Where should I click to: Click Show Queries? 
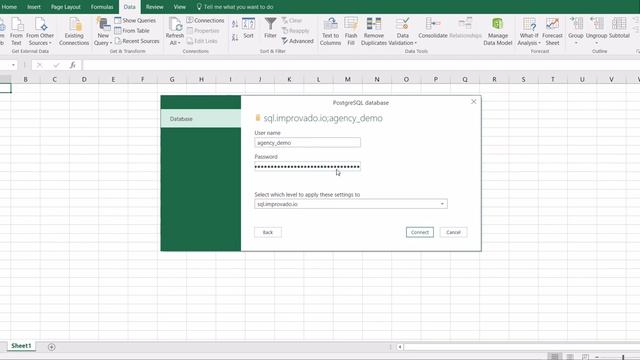[135, 20]
